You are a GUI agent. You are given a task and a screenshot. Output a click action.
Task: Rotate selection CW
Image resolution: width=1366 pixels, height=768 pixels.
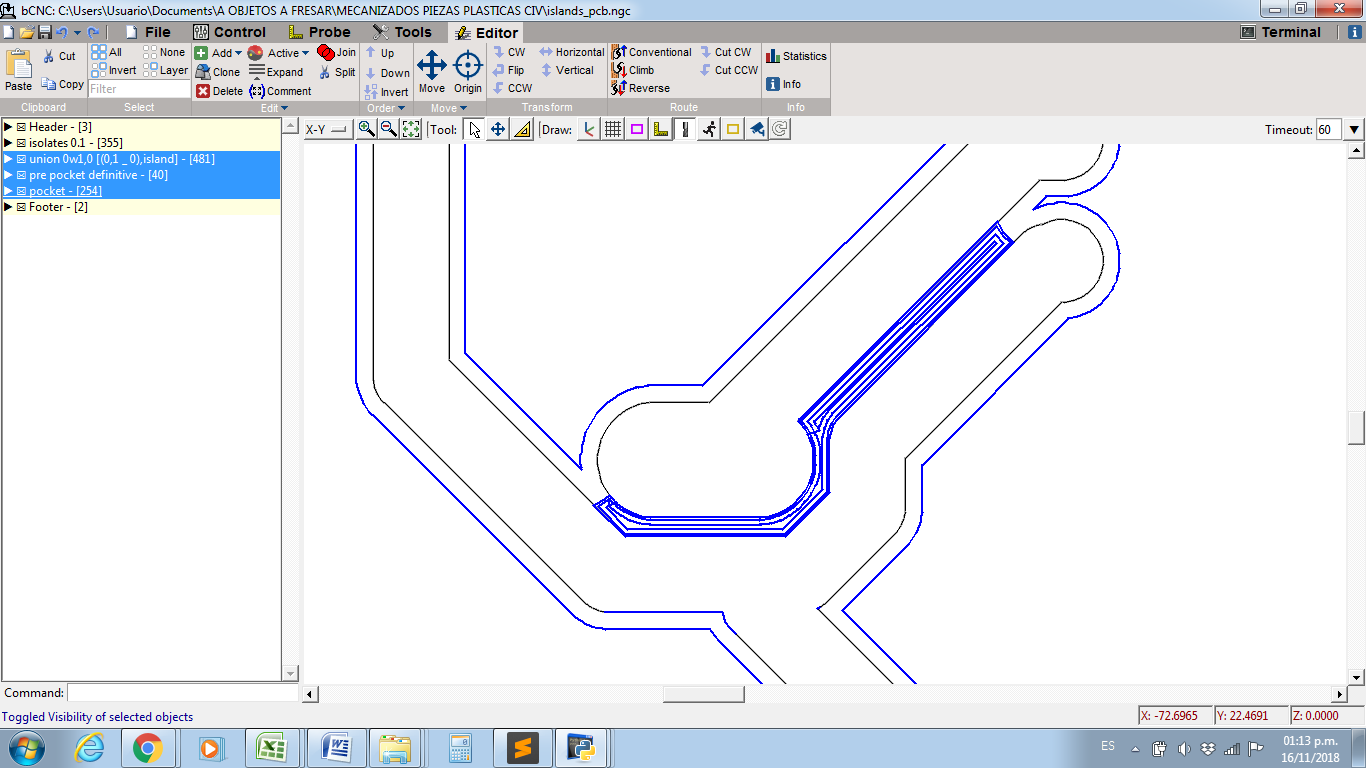(x=508, y=52)
